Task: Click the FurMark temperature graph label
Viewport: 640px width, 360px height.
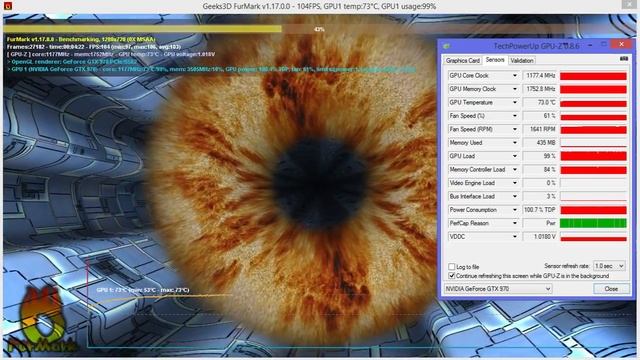Action: point(143,290)
